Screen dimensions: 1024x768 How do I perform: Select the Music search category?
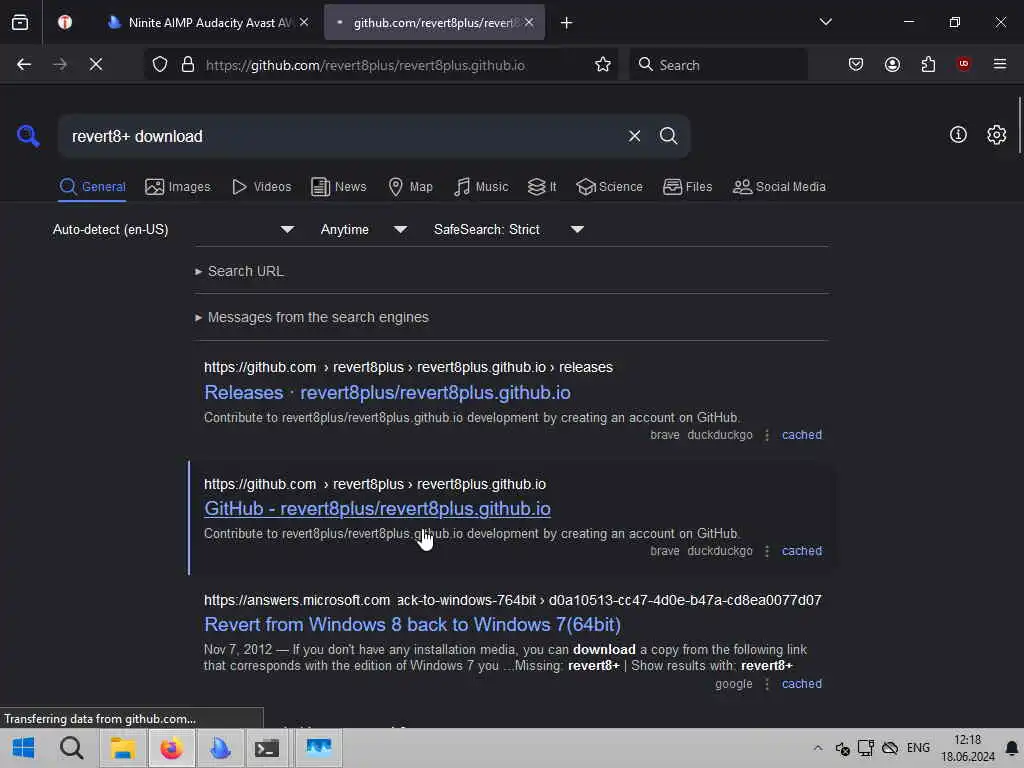pyautogui.click(x=481, y=187)
